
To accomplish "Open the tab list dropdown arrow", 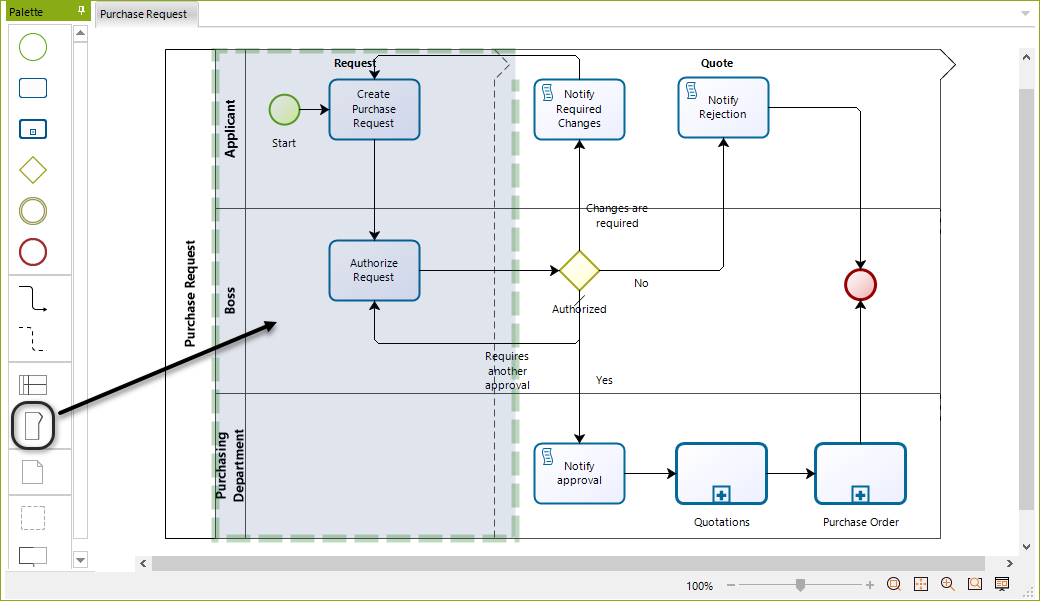I will [x=1025, y=14].
